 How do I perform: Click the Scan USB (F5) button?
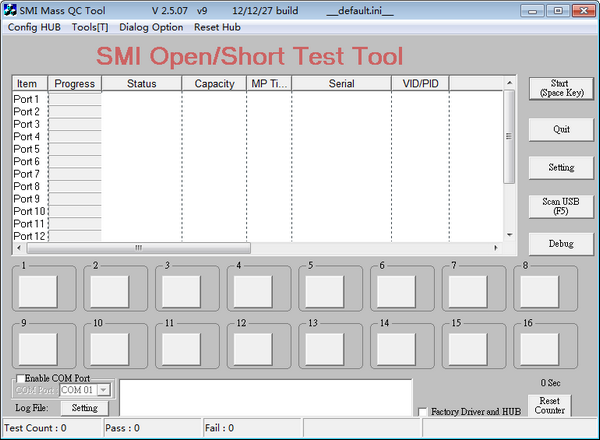click(561, 206)
